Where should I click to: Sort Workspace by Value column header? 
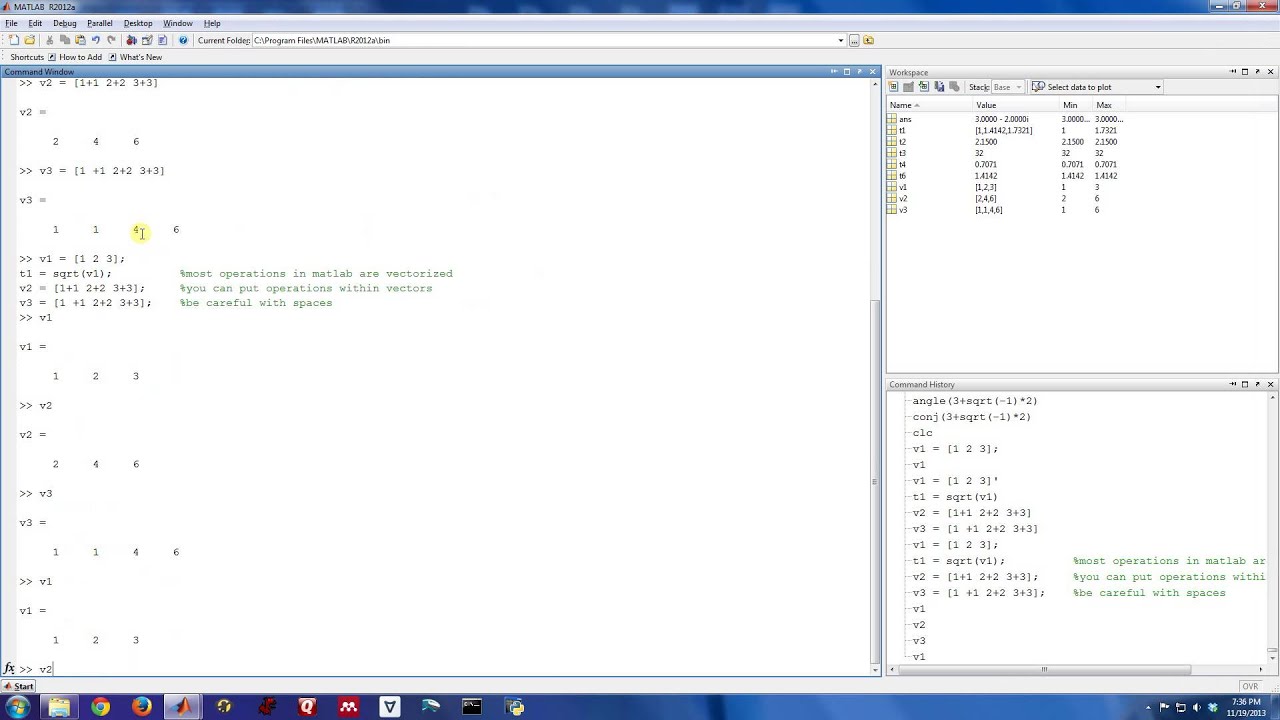pyautogui.click(x=1017, y=105)
